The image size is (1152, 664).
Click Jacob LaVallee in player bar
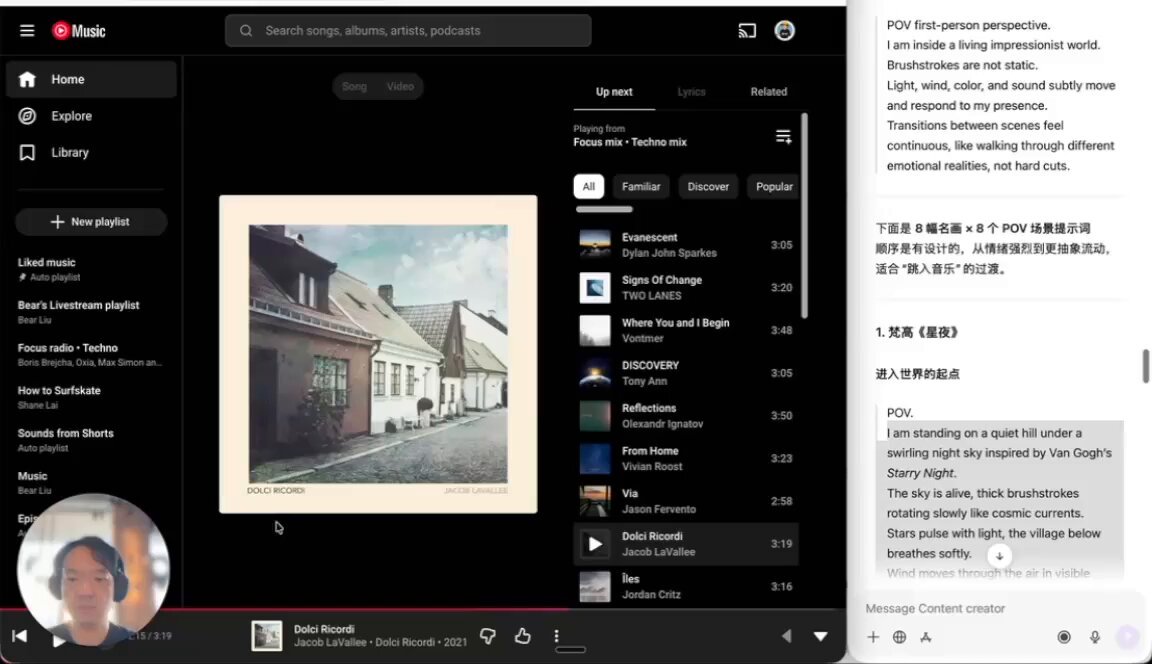[x=330, y=643]
